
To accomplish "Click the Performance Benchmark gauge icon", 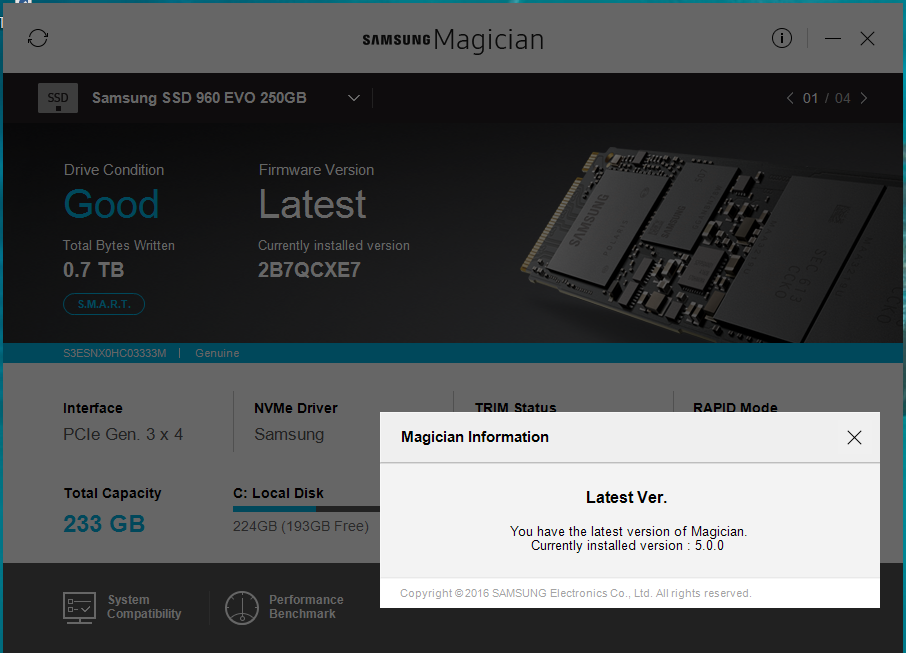I will click(x=242, y=607).
